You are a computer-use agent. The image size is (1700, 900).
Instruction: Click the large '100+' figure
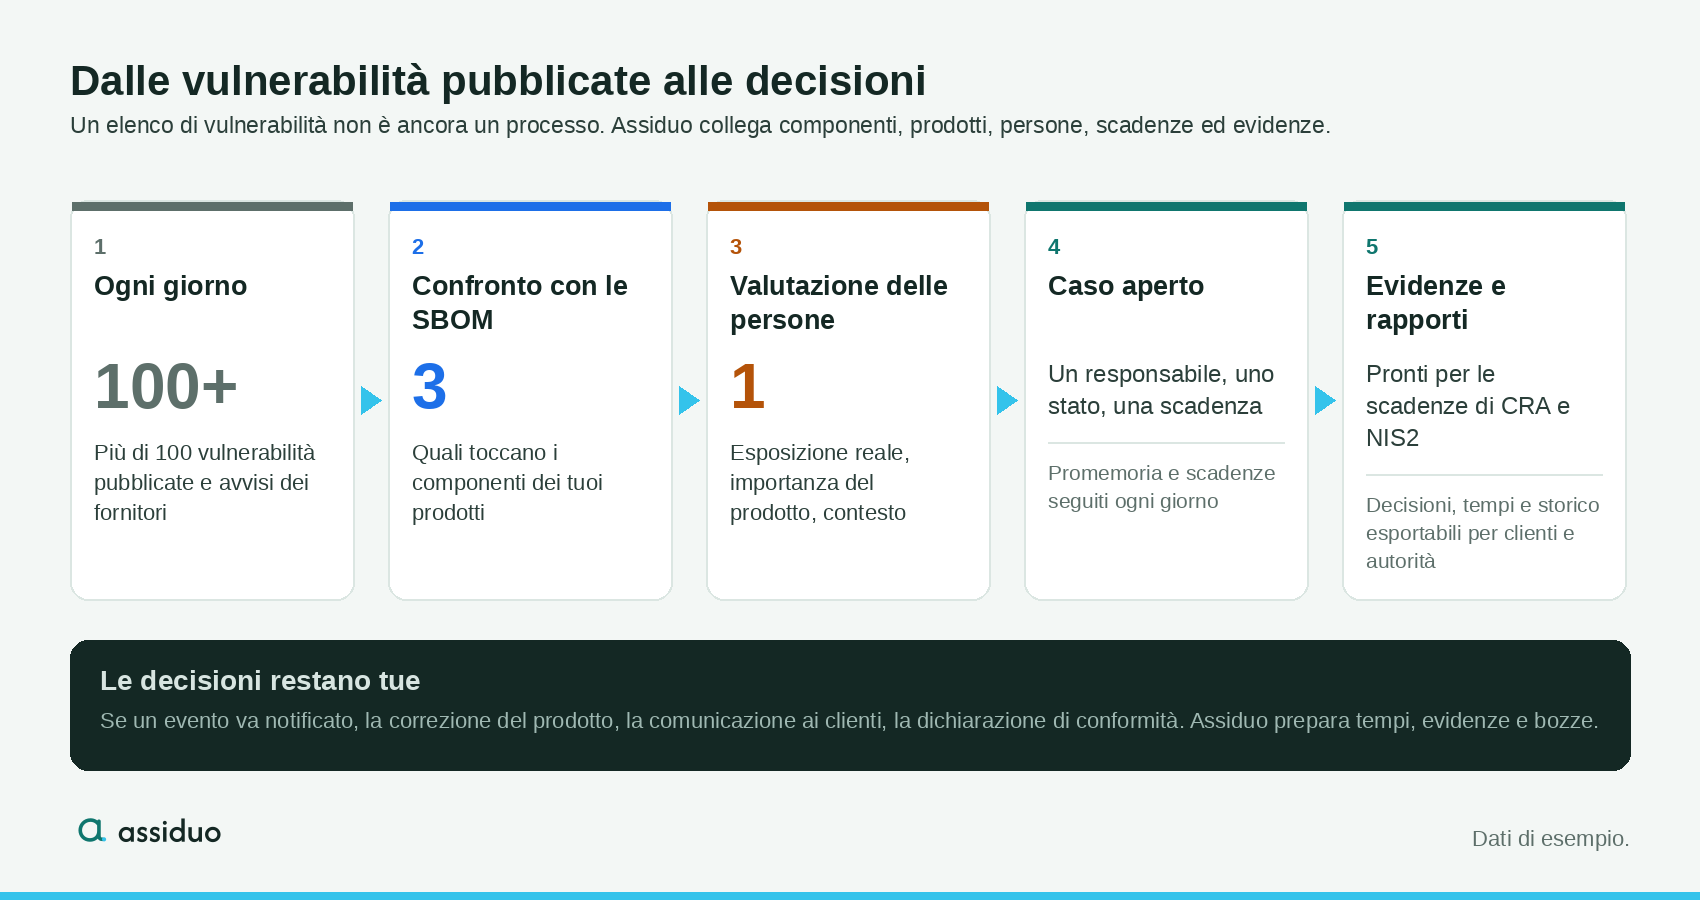coord(166,386)
